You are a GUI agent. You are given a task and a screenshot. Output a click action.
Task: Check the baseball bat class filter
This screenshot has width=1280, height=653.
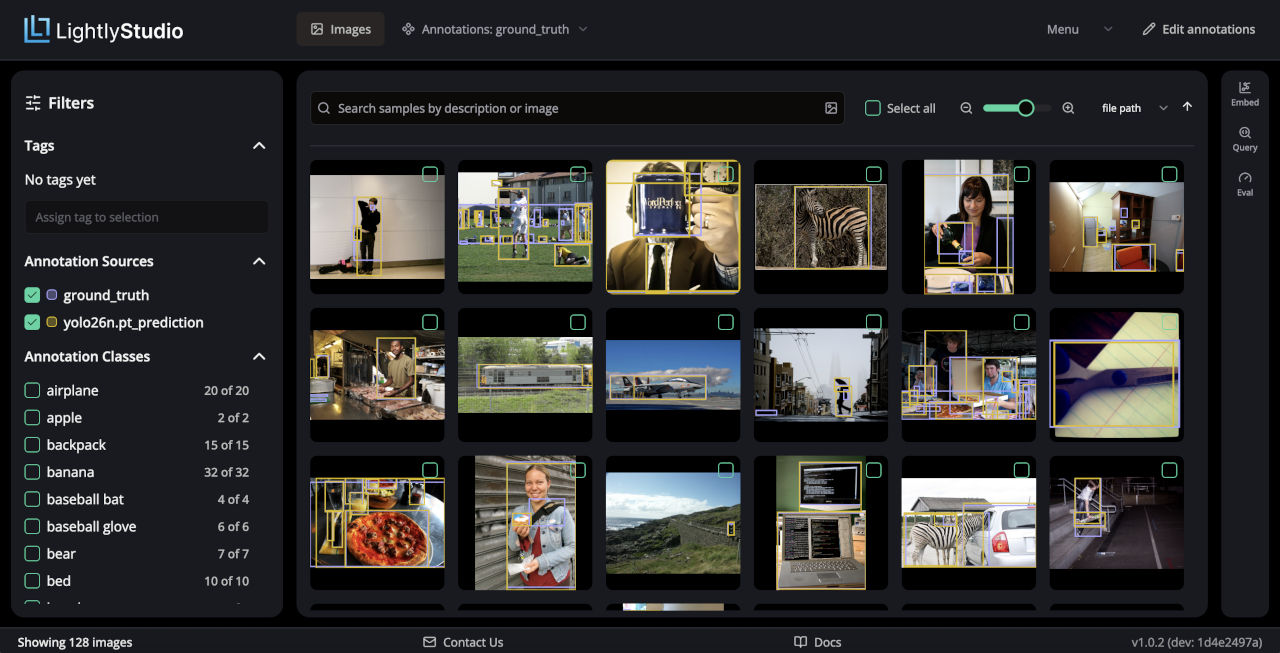click(x=32, y=499)
